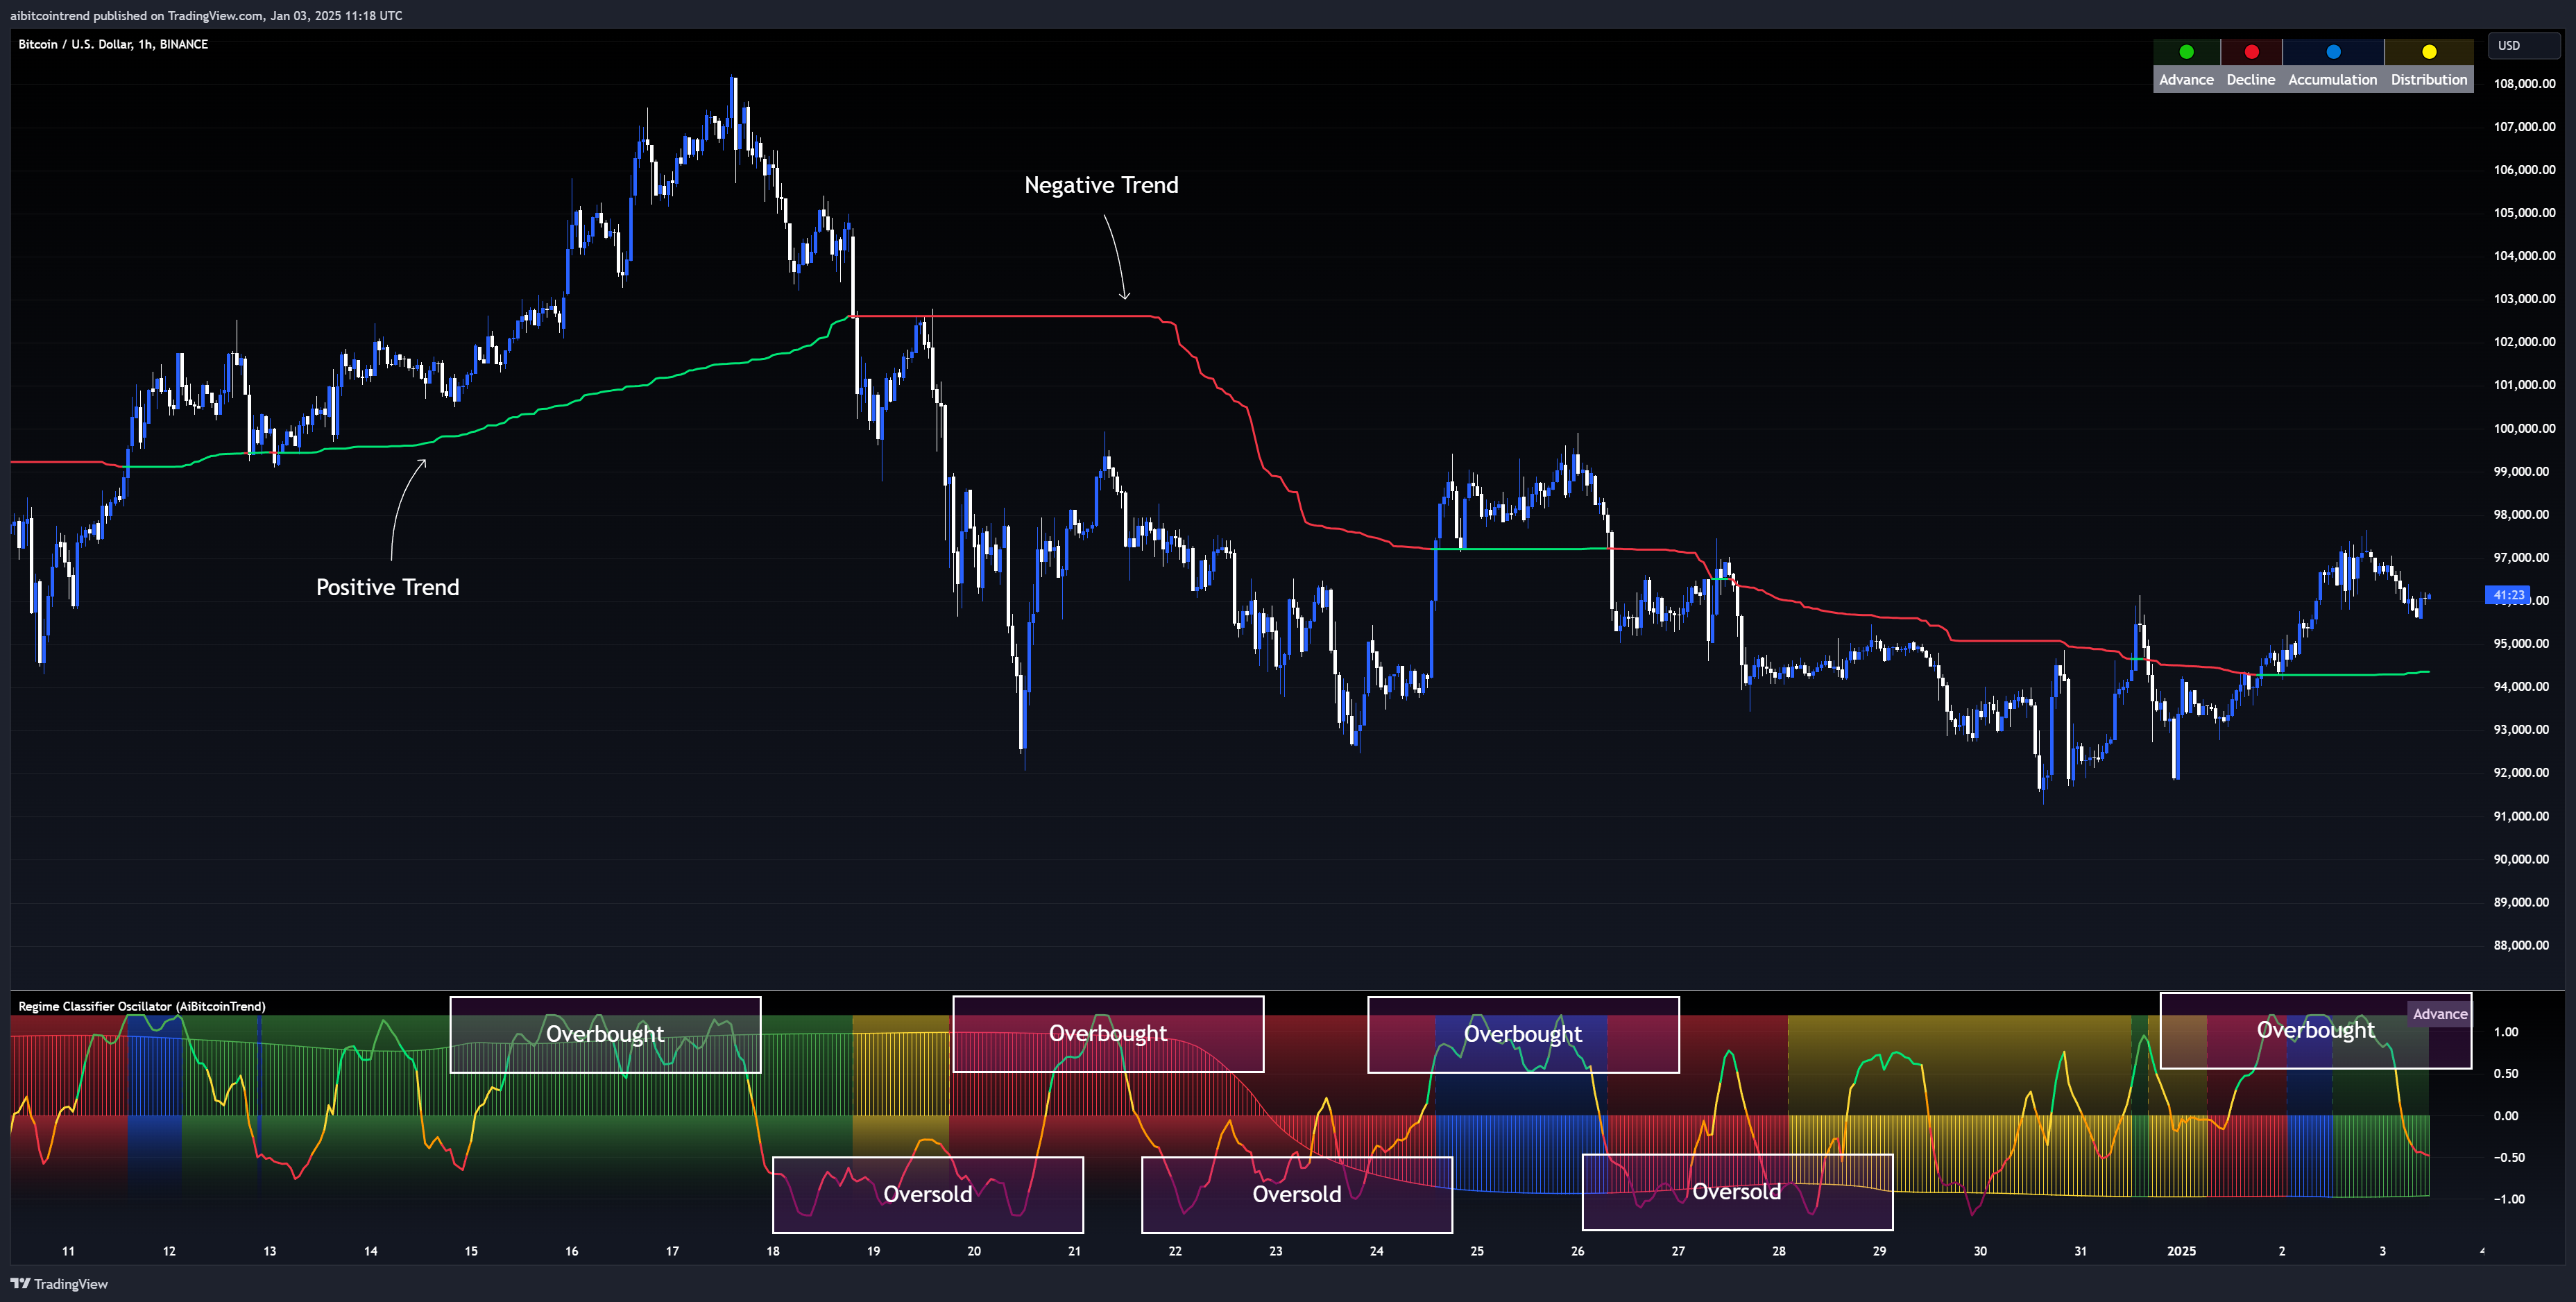Click the Advance regime tag in the oscillator pane
Image resolution: width=2576 pixels, height=1302 pixels.
2440,1014
